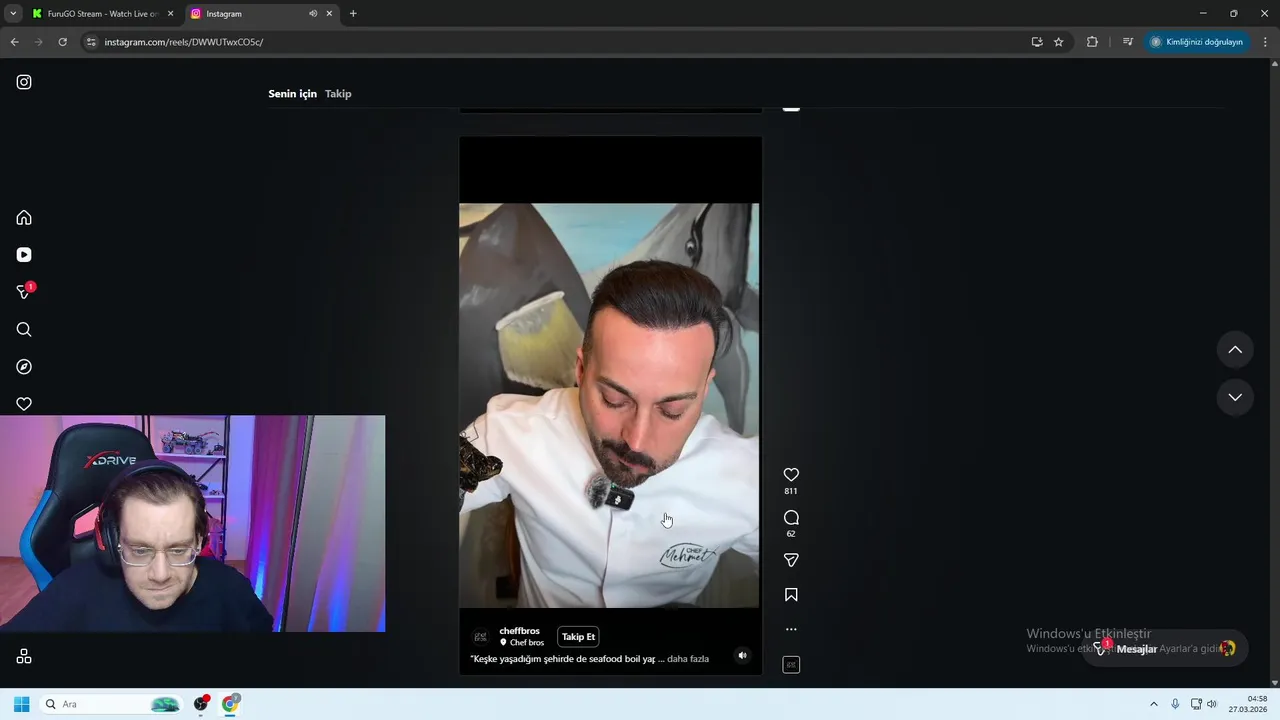
Task: Close the Instagram browser tab
Action: tap(329, 14)
